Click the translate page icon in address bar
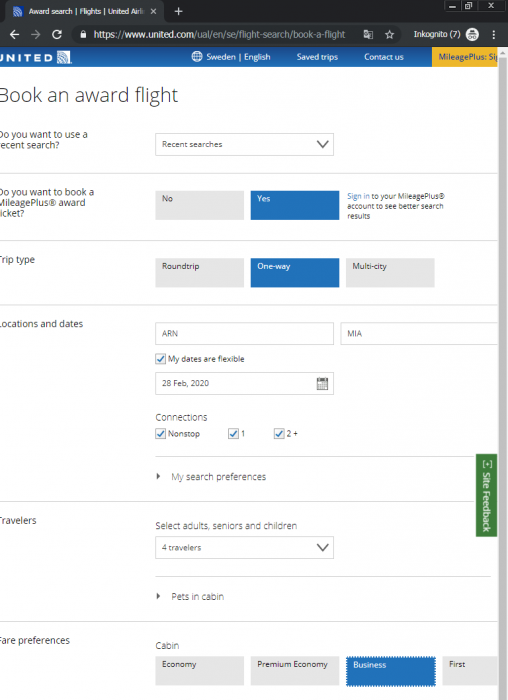Screen dimensions: 508x700 point(368,34)
